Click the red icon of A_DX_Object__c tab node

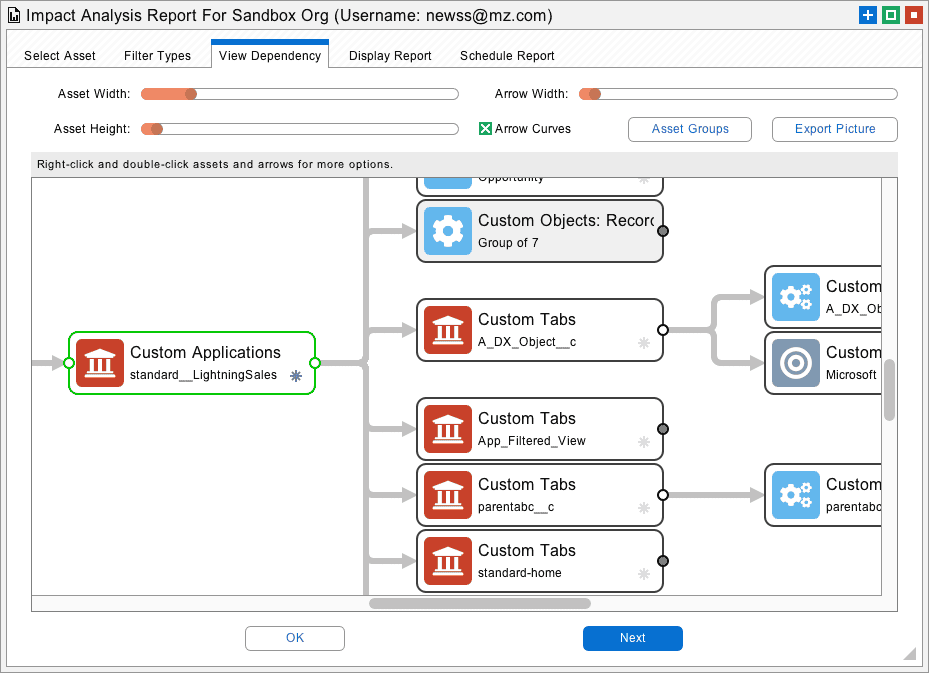[448, 330]
